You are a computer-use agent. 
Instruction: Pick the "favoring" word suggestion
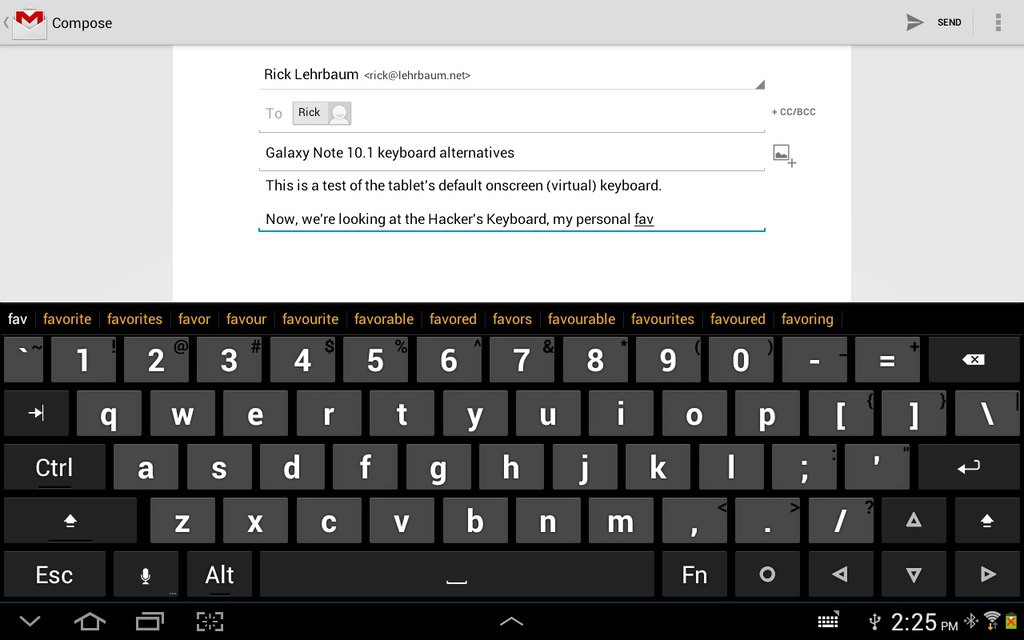[x=807, y=319]
